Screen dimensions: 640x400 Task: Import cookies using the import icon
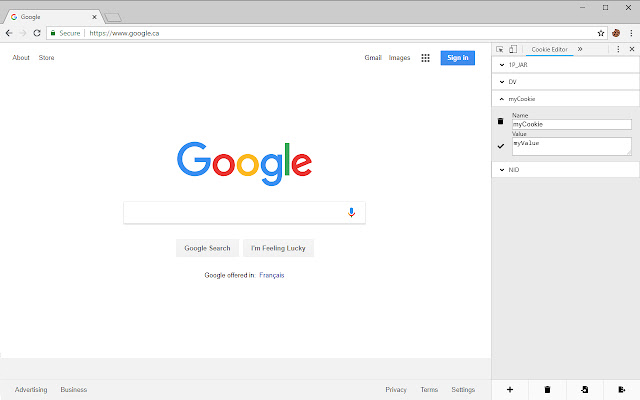(584, 389)
